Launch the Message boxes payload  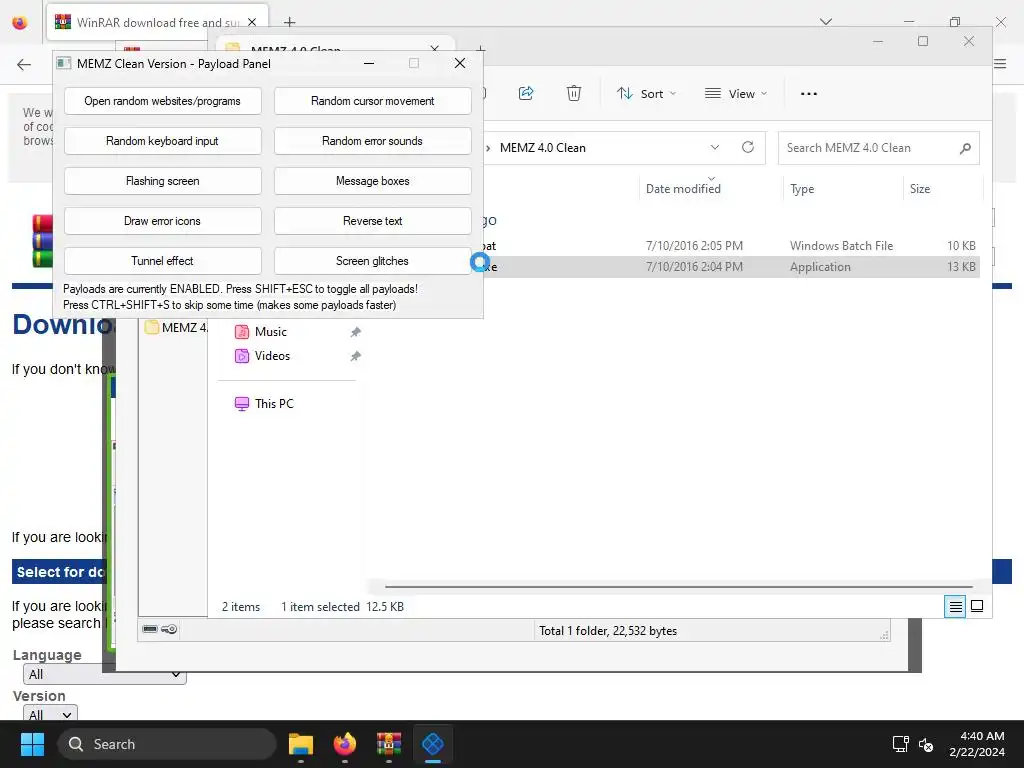(372, 181)
